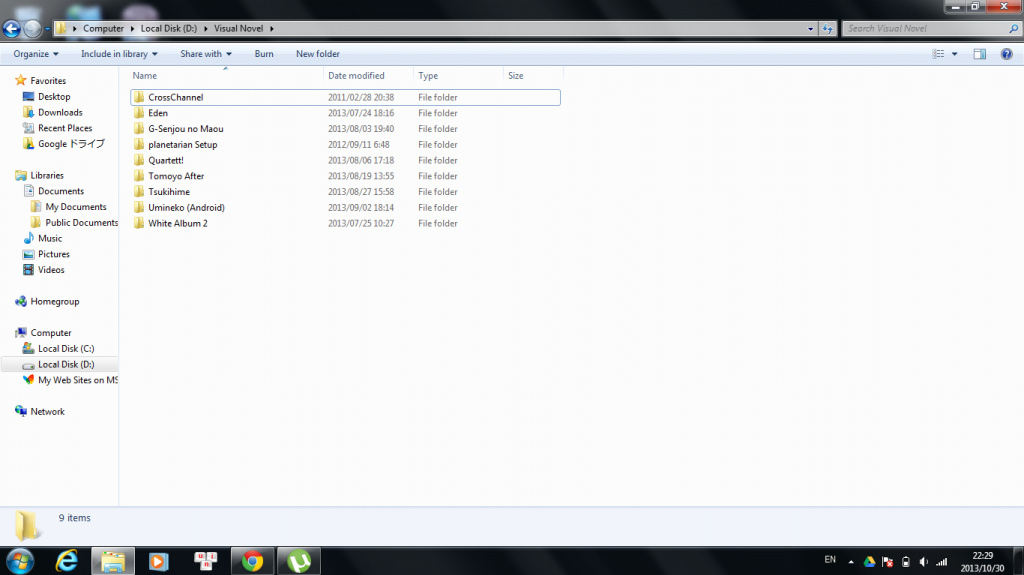Open Homegroup in navigation pane

point(55,301)
